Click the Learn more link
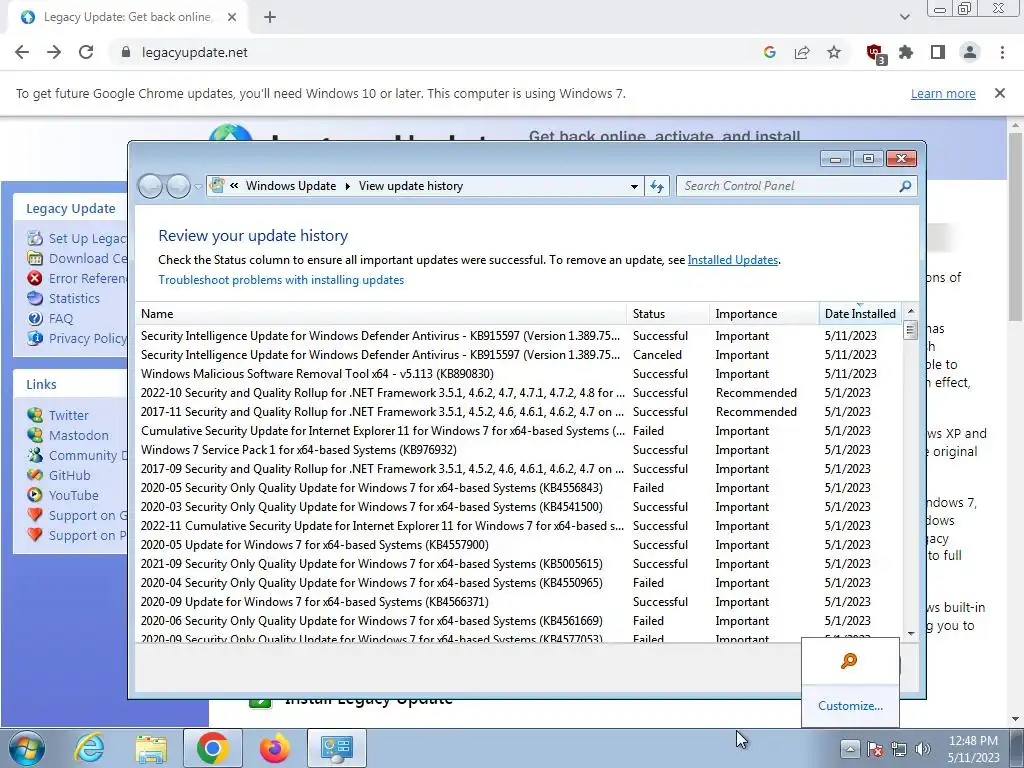 (943, 93)
